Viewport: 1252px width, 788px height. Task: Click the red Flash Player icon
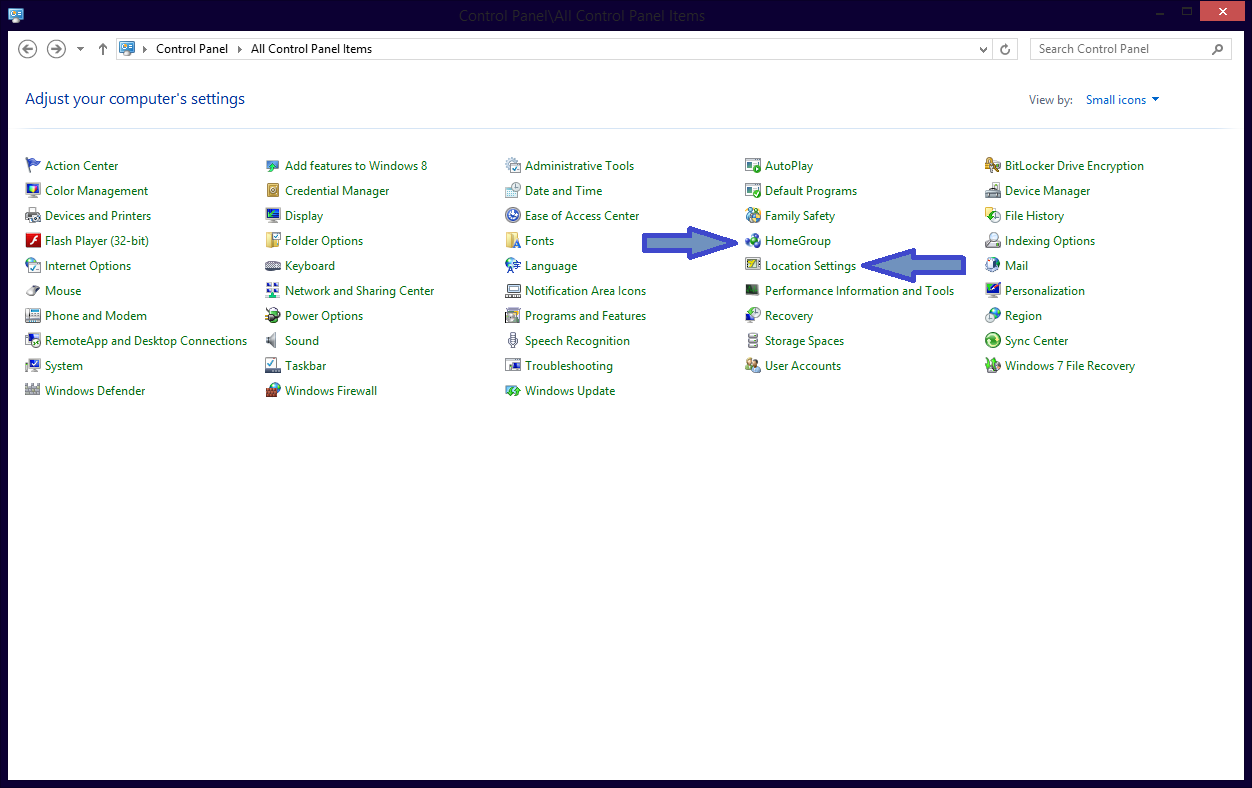click(33, 241)
